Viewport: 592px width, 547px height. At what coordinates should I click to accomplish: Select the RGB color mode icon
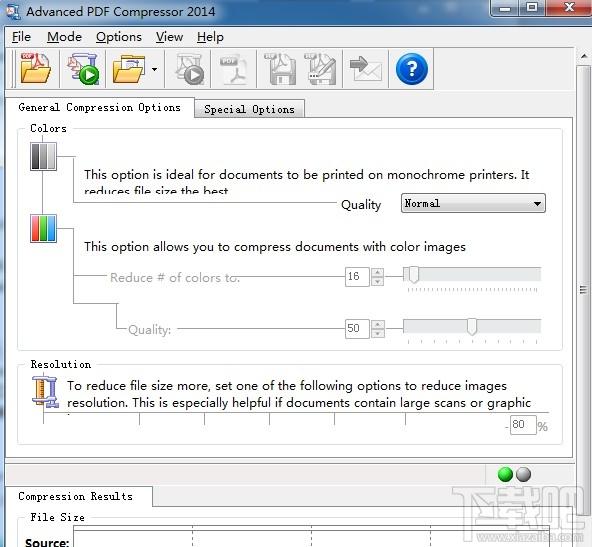click(43, 228)
